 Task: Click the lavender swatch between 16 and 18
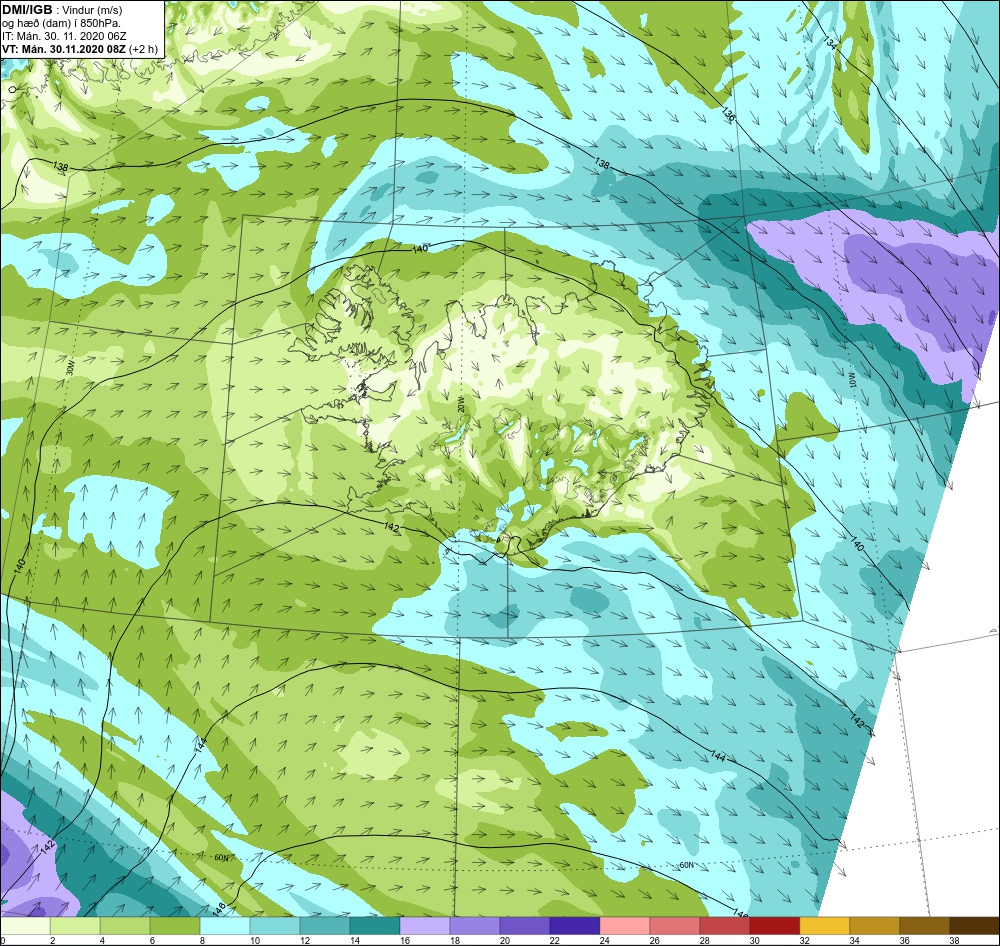pos(425,926)
